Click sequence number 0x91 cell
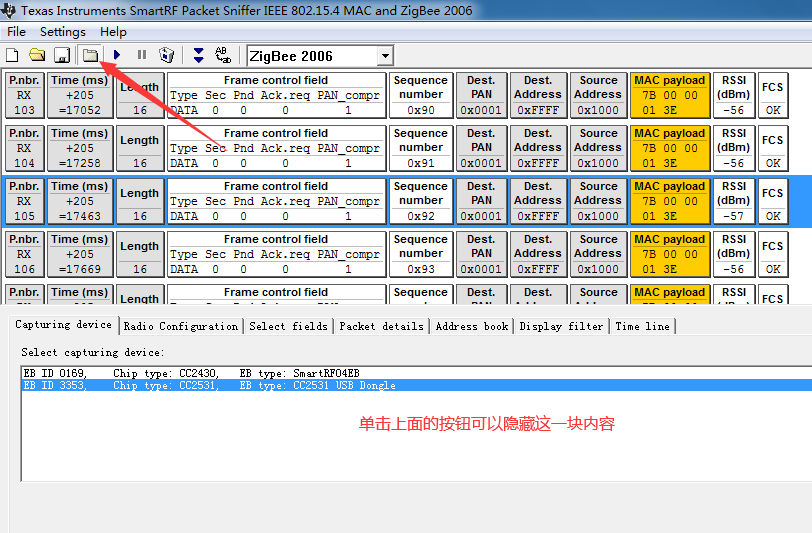This screenshot has width=812, height=533. click(420, 148)
